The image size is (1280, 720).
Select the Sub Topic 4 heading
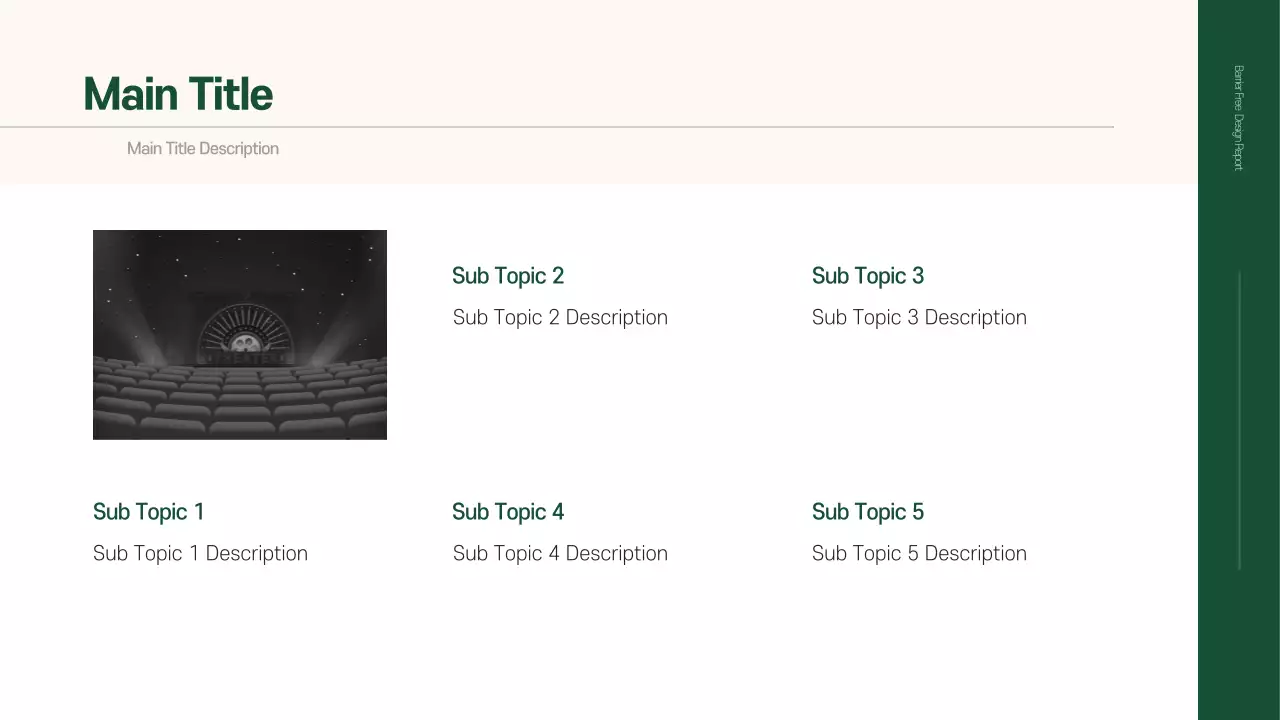508,512
